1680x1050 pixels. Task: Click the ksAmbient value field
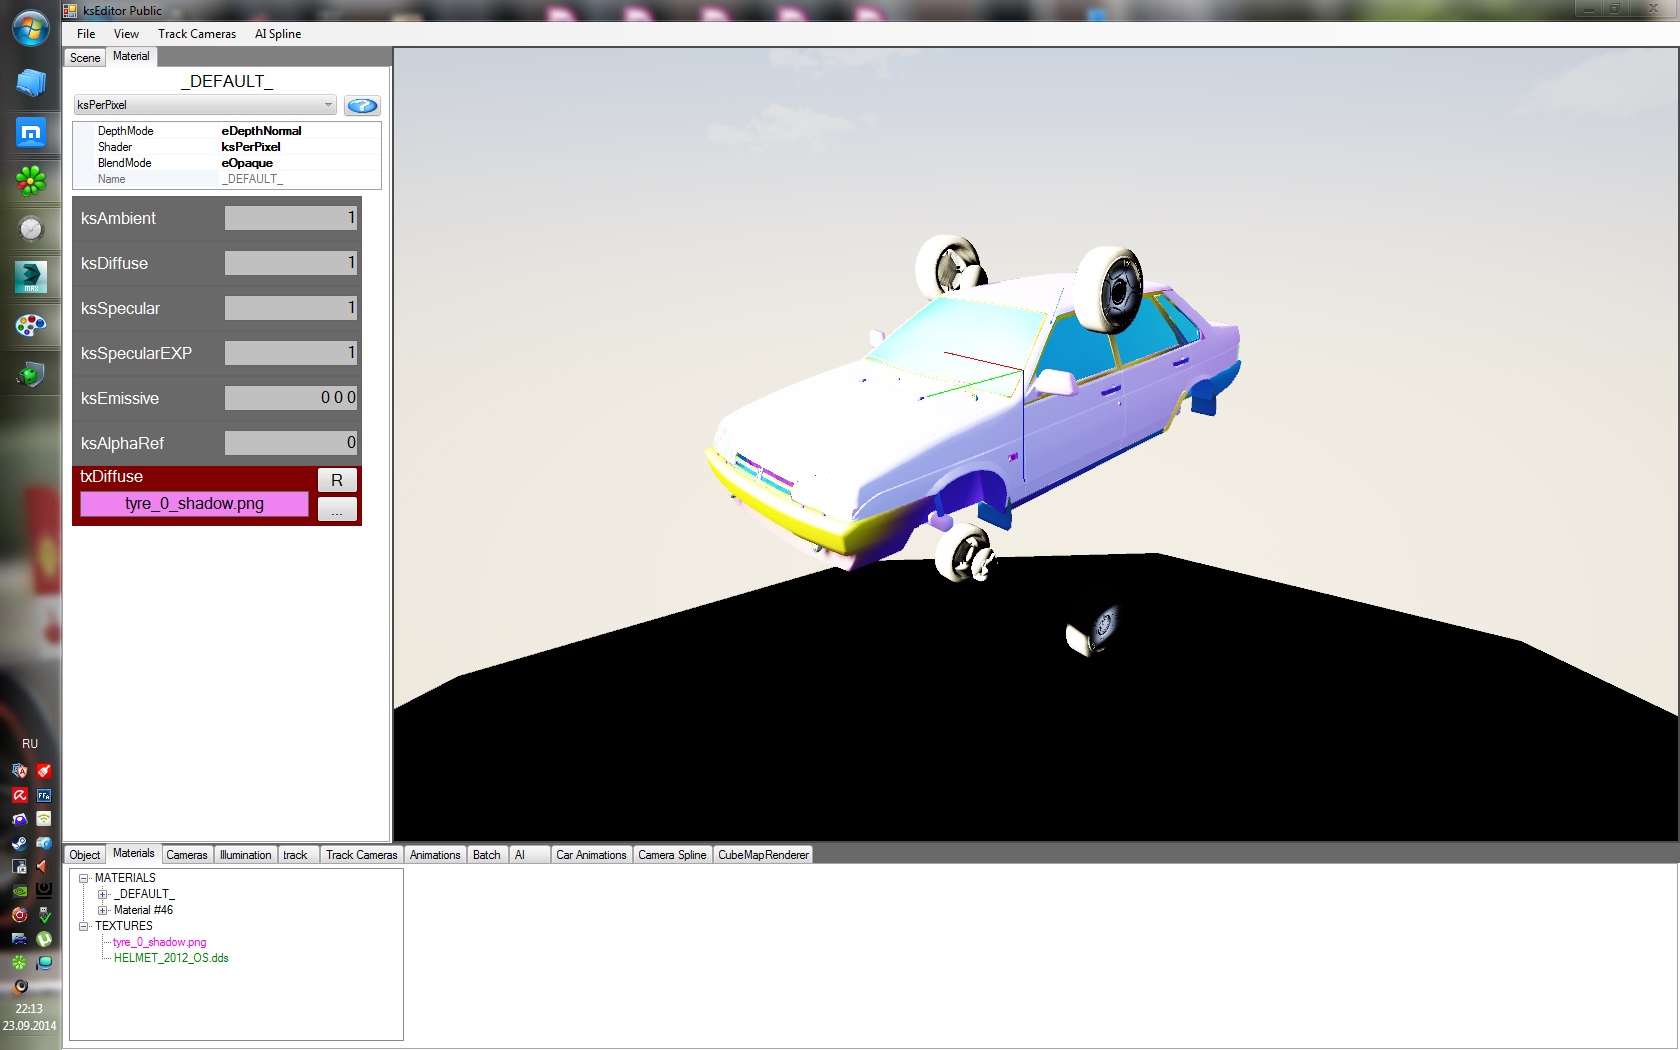[290, 218]
